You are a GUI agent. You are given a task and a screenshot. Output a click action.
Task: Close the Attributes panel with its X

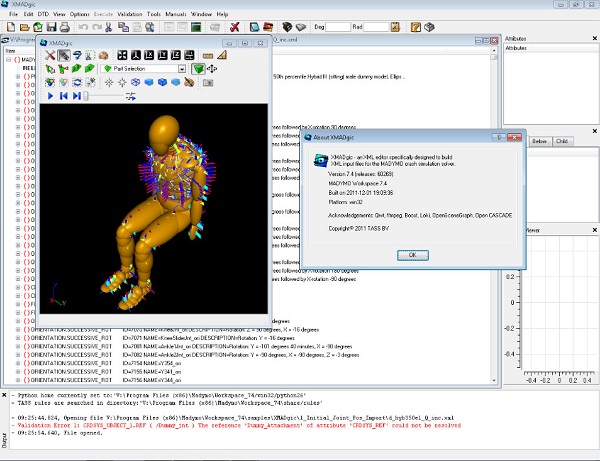click(x=595, y=38)
